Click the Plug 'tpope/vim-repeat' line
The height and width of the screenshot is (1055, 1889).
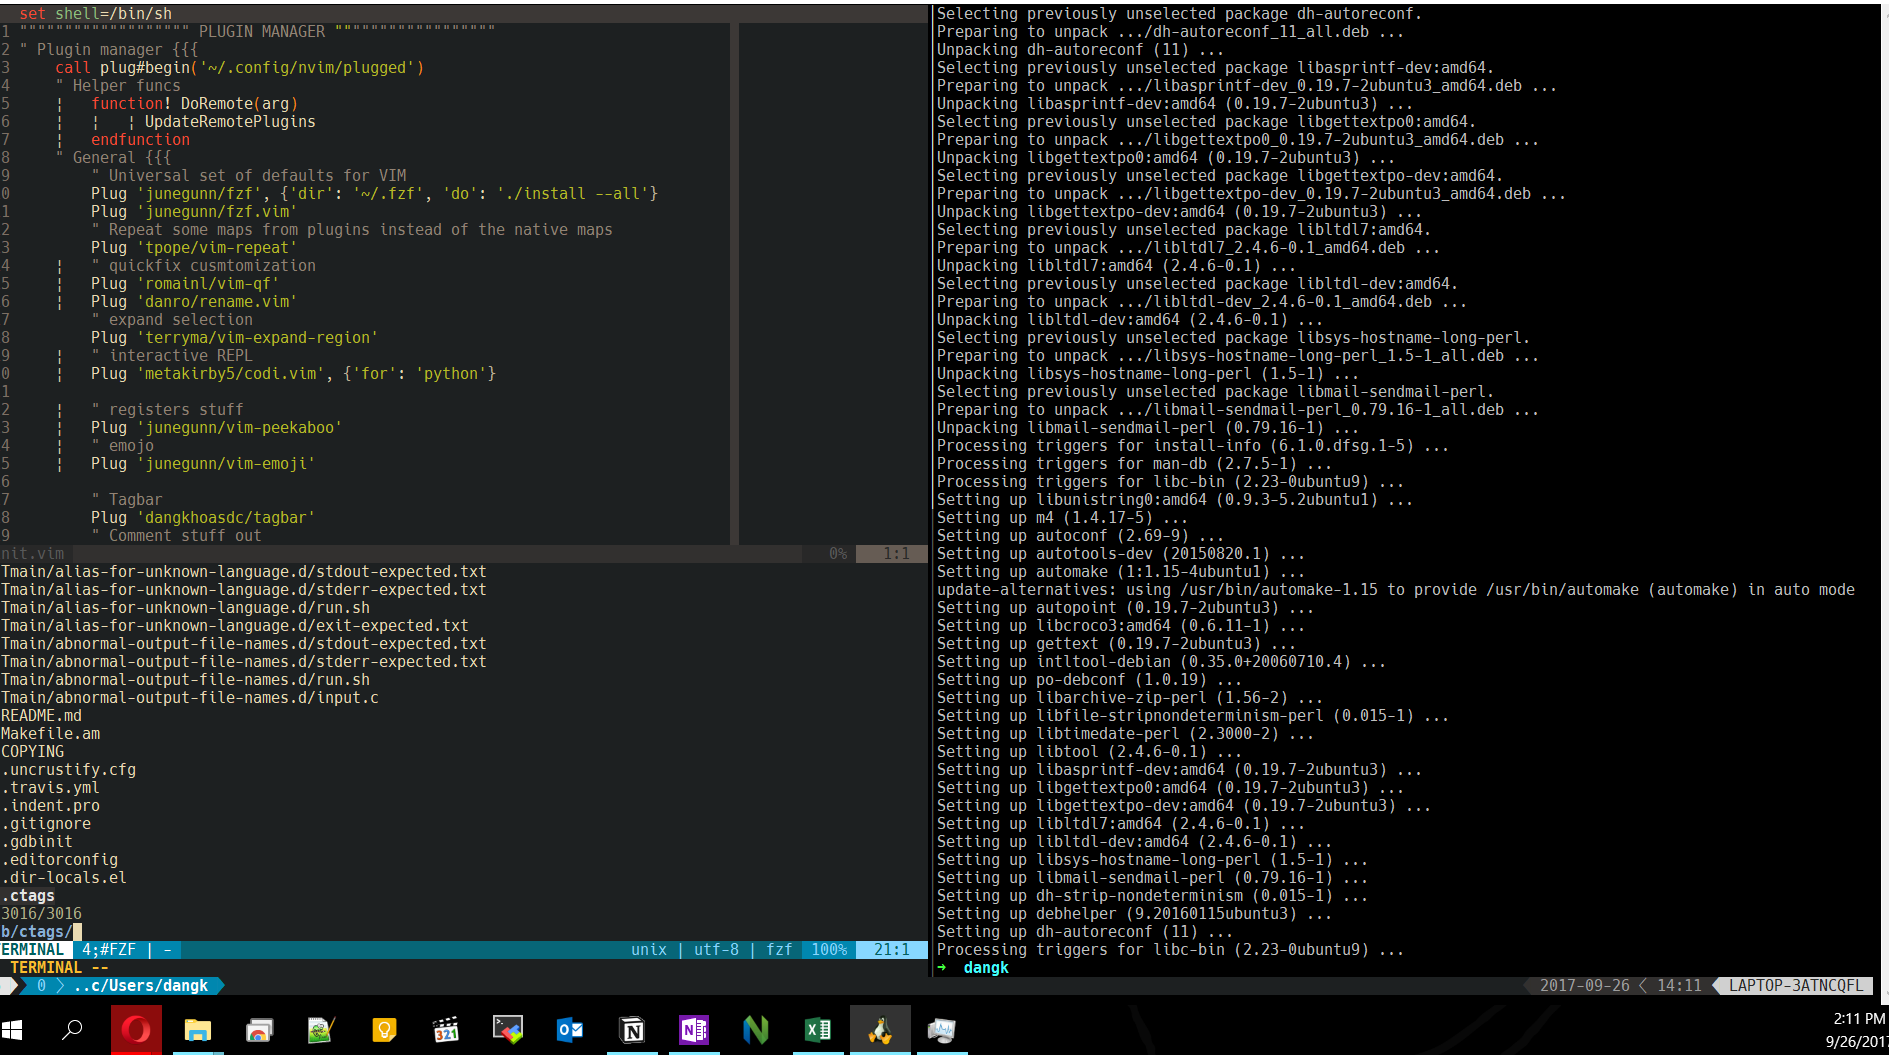tap(193, 248)
